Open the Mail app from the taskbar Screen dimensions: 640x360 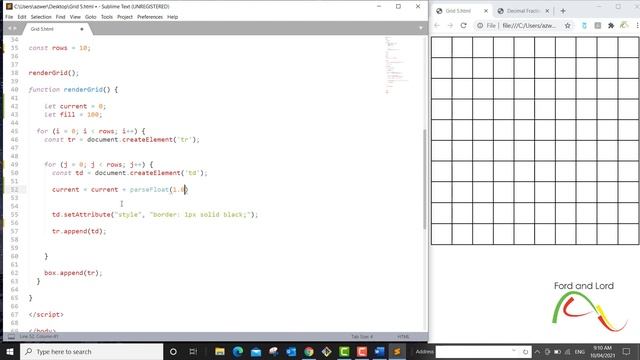256,351
